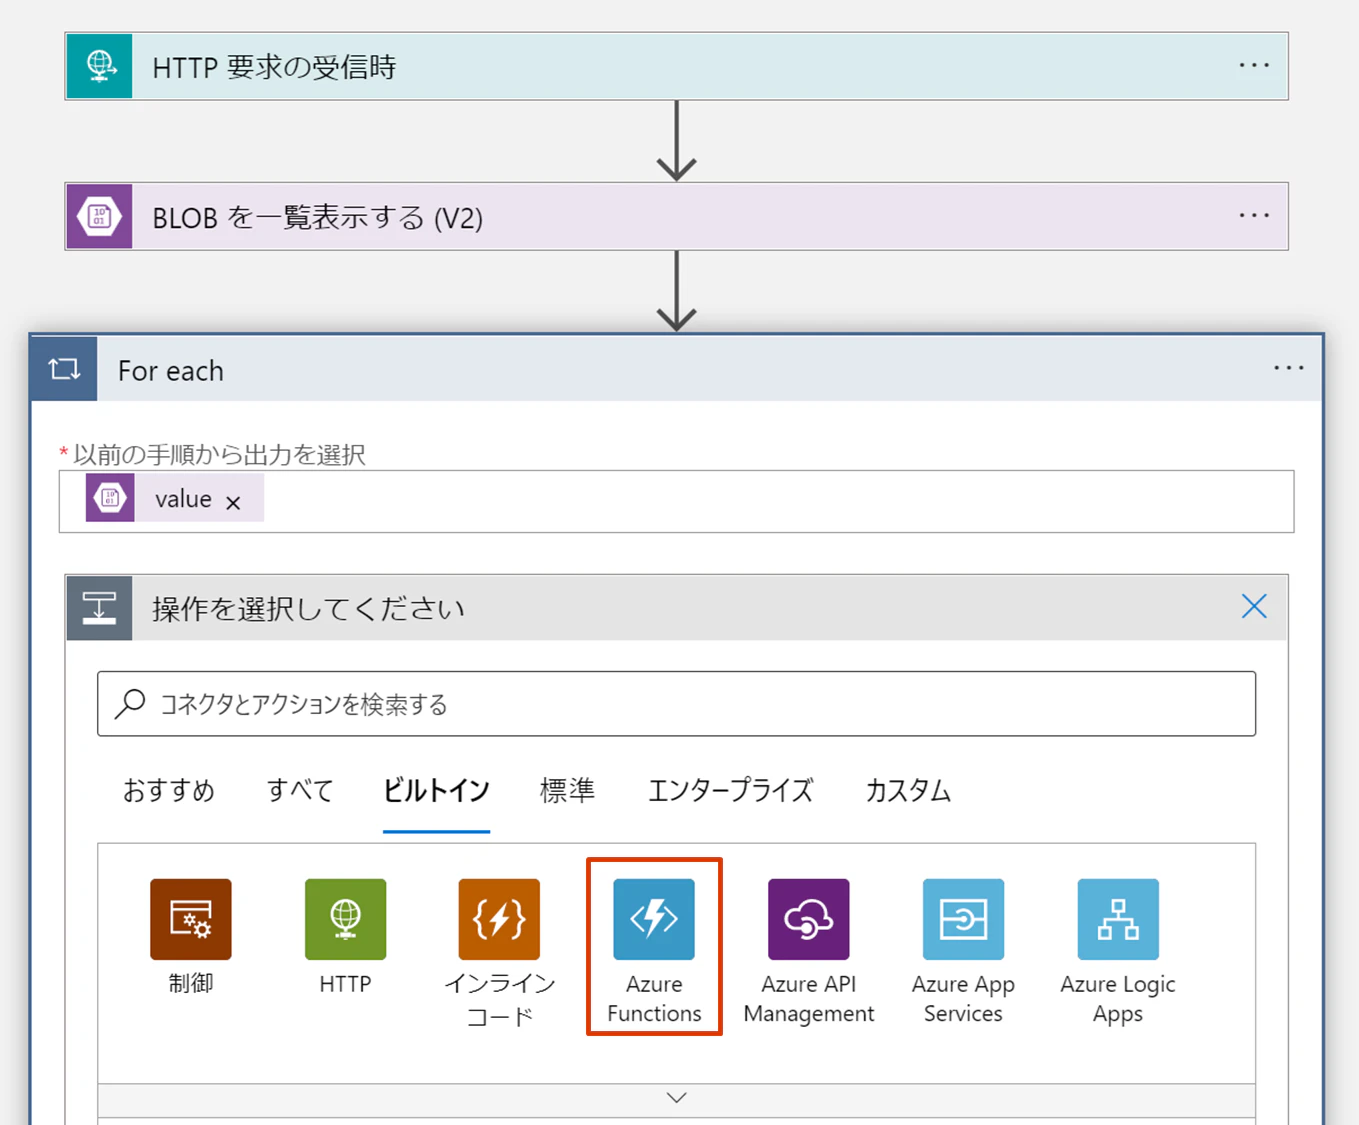This screenshot has width=1359, height=1125.
Task: Select the ビルトイン tab
Action: (x=436, y=790)
